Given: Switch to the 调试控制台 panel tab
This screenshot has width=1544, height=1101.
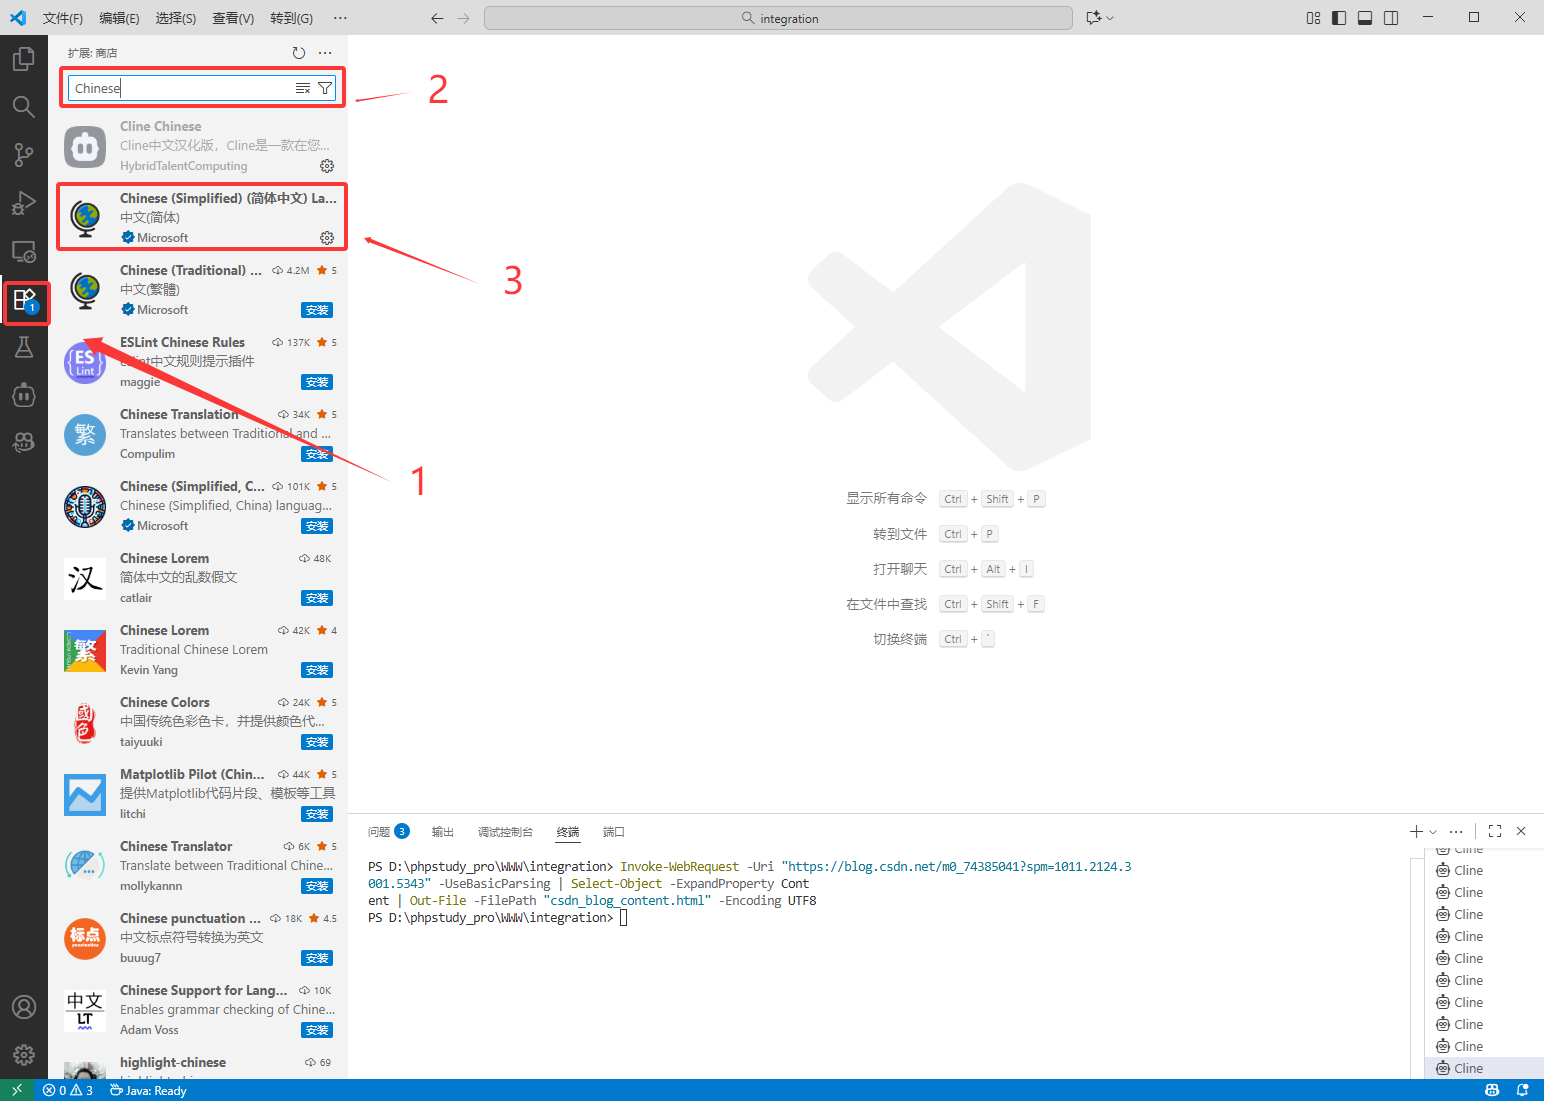Looking at the screenshot, I should pyautogui.click(x=505, y=831).
